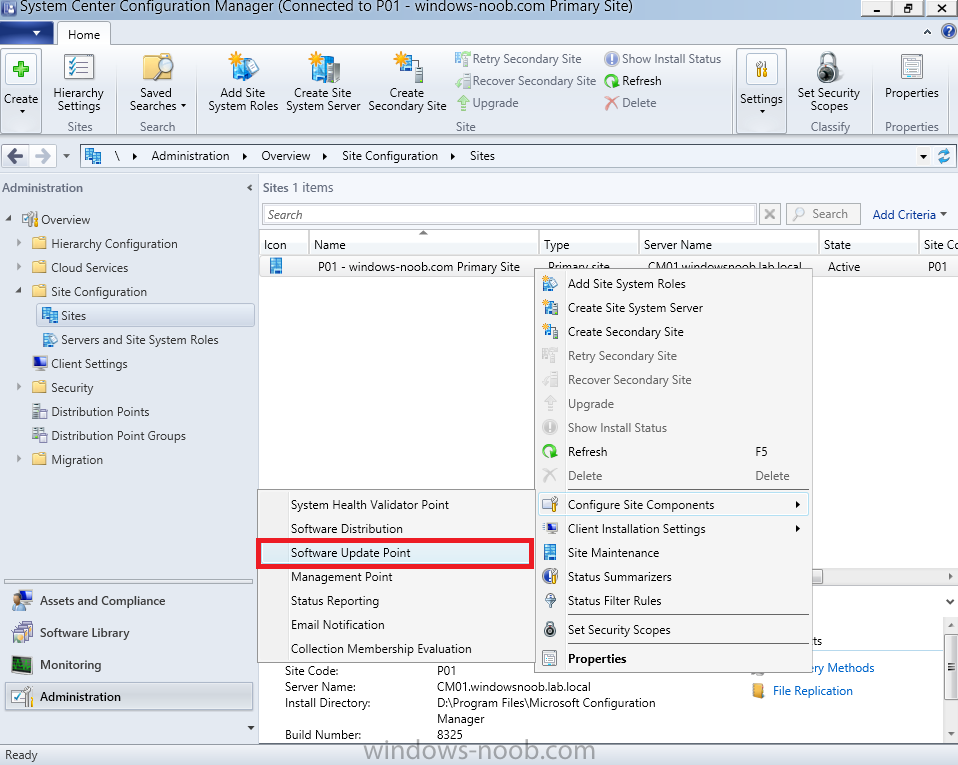Select Servers and Site System Roles node

coord(139,340)
